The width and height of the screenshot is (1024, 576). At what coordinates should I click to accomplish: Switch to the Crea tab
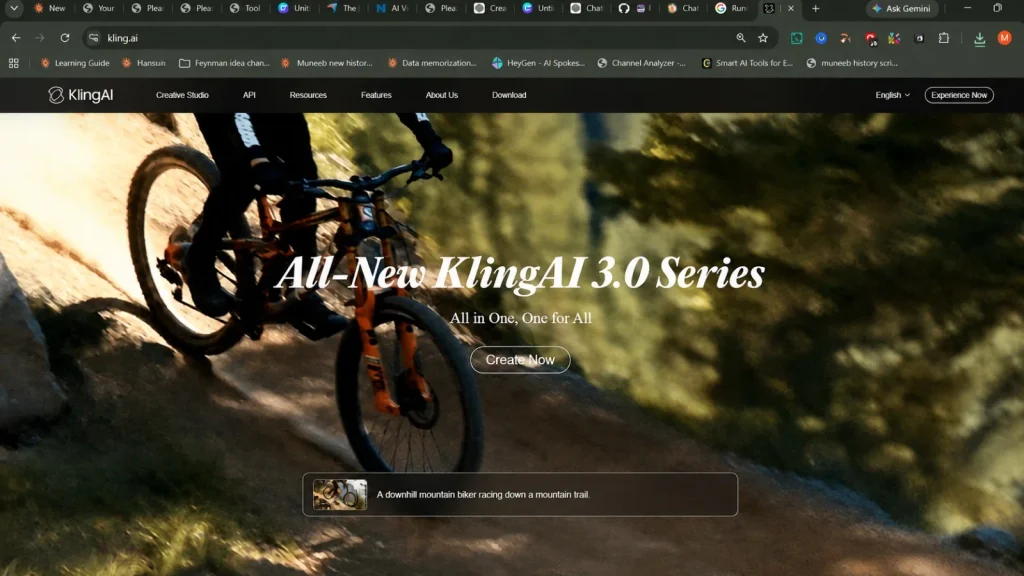click(x=490, y=8)
